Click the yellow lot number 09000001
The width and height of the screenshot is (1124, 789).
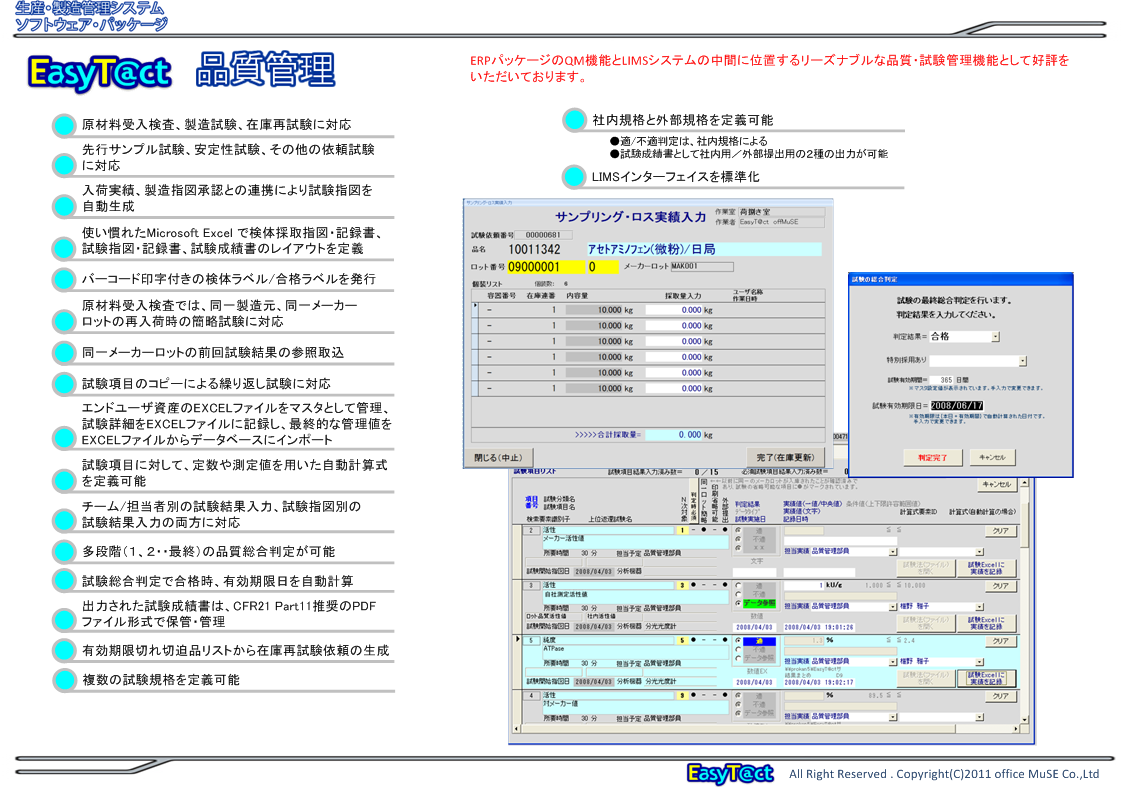544,267
